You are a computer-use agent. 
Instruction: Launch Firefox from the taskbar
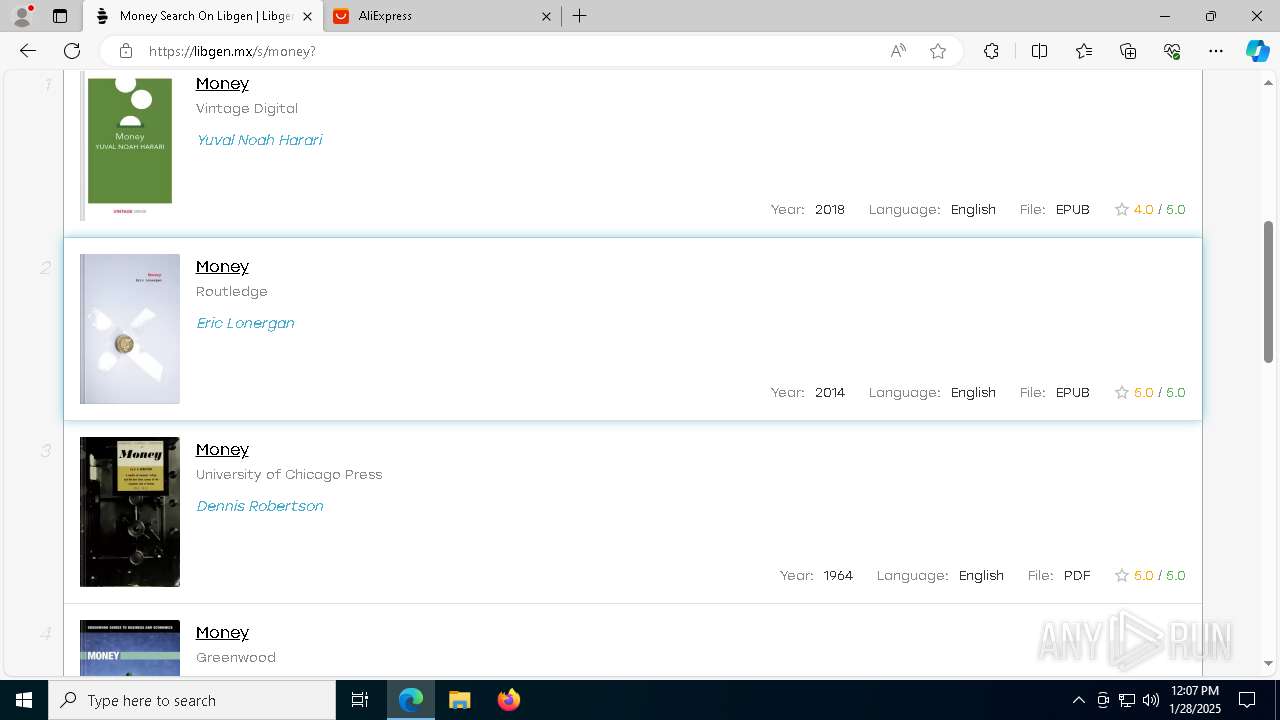coord(509,700)
